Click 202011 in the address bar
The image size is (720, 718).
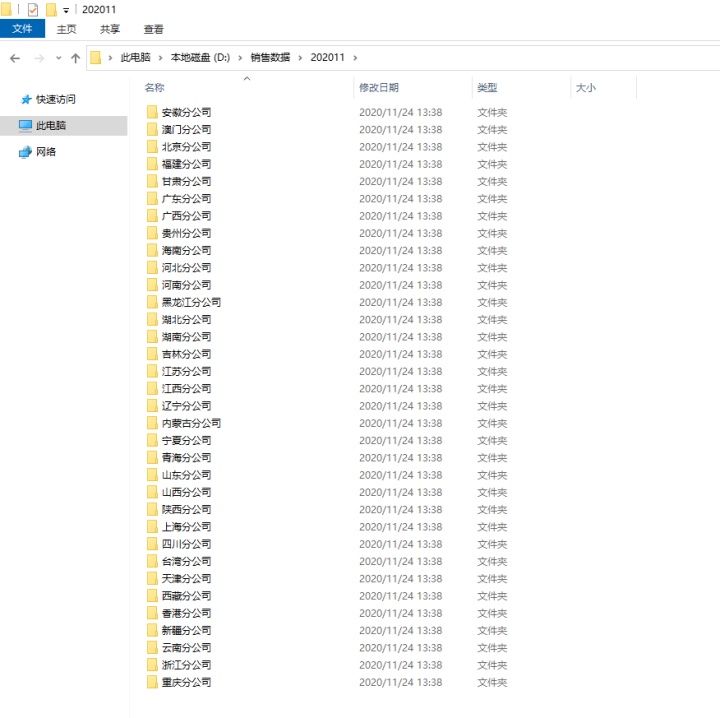click(327, 57)
